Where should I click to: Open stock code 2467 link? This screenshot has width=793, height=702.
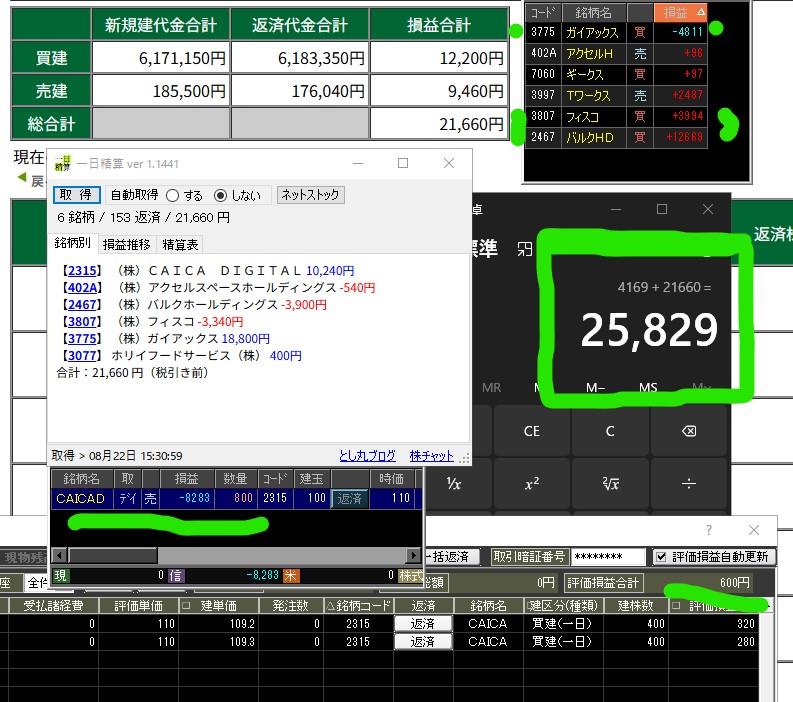coord(82,305)
